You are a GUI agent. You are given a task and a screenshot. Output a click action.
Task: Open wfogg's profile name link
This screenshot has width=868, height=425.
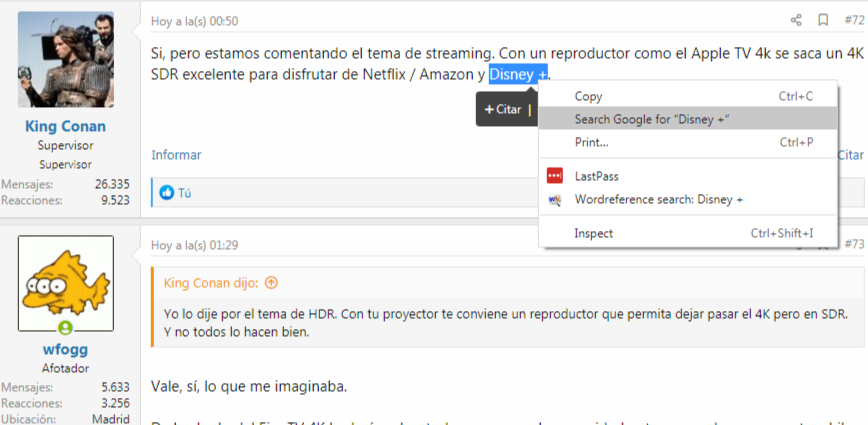coord(65,349)
